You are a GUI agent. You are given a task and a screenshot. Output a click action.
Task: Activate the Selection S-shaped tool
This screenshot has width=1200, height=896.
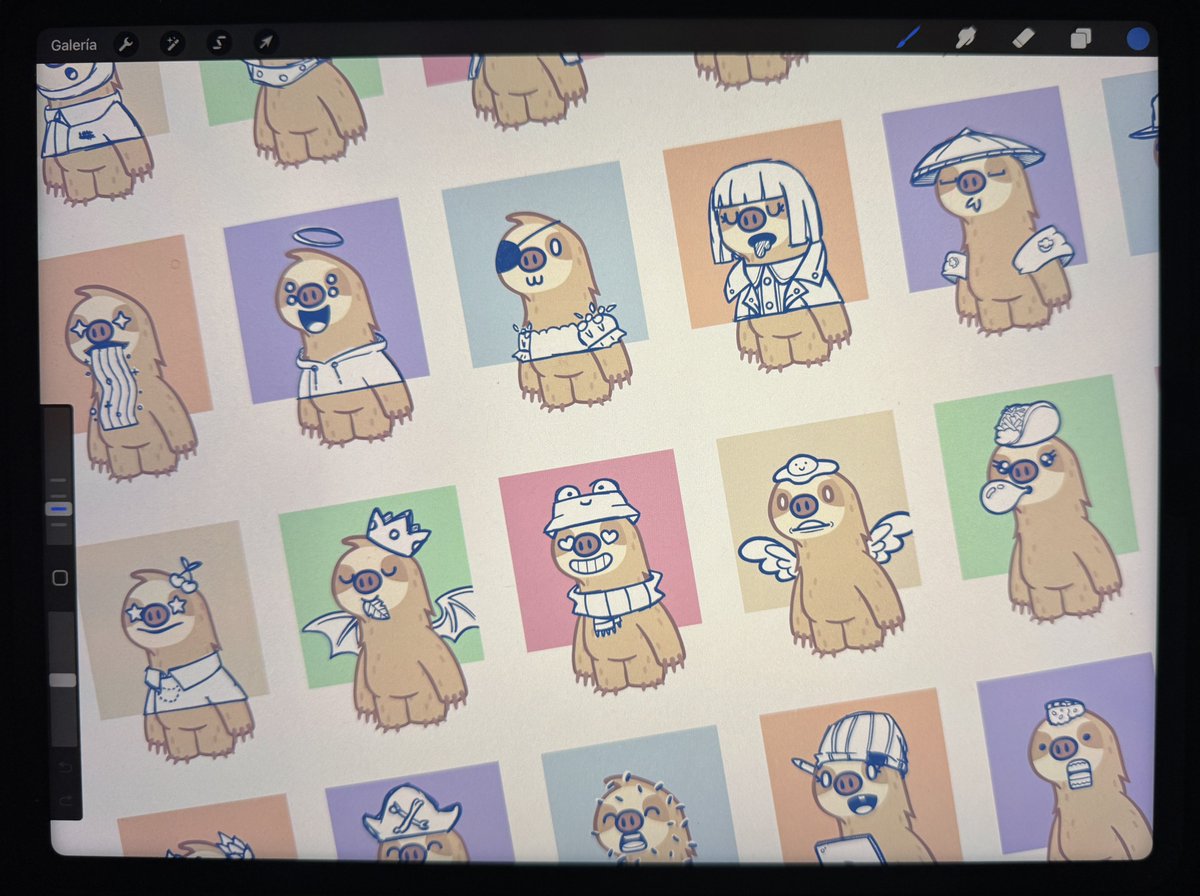click(219, 42)
